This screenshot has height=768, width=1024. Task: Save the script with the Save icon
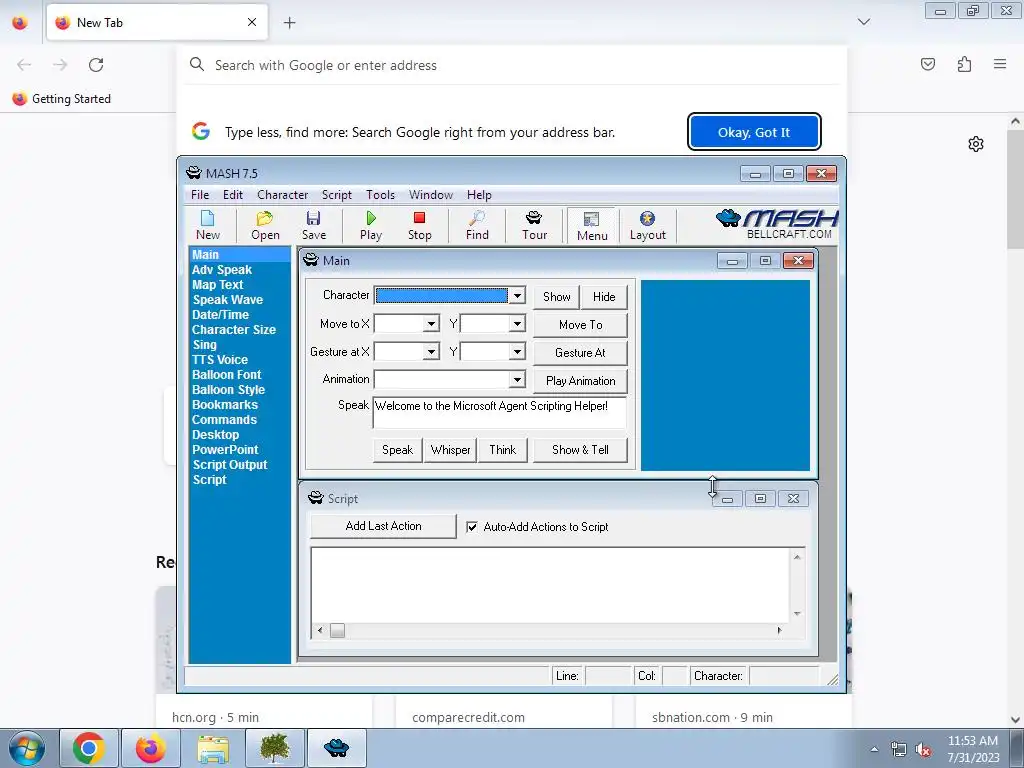click(313, 225)
